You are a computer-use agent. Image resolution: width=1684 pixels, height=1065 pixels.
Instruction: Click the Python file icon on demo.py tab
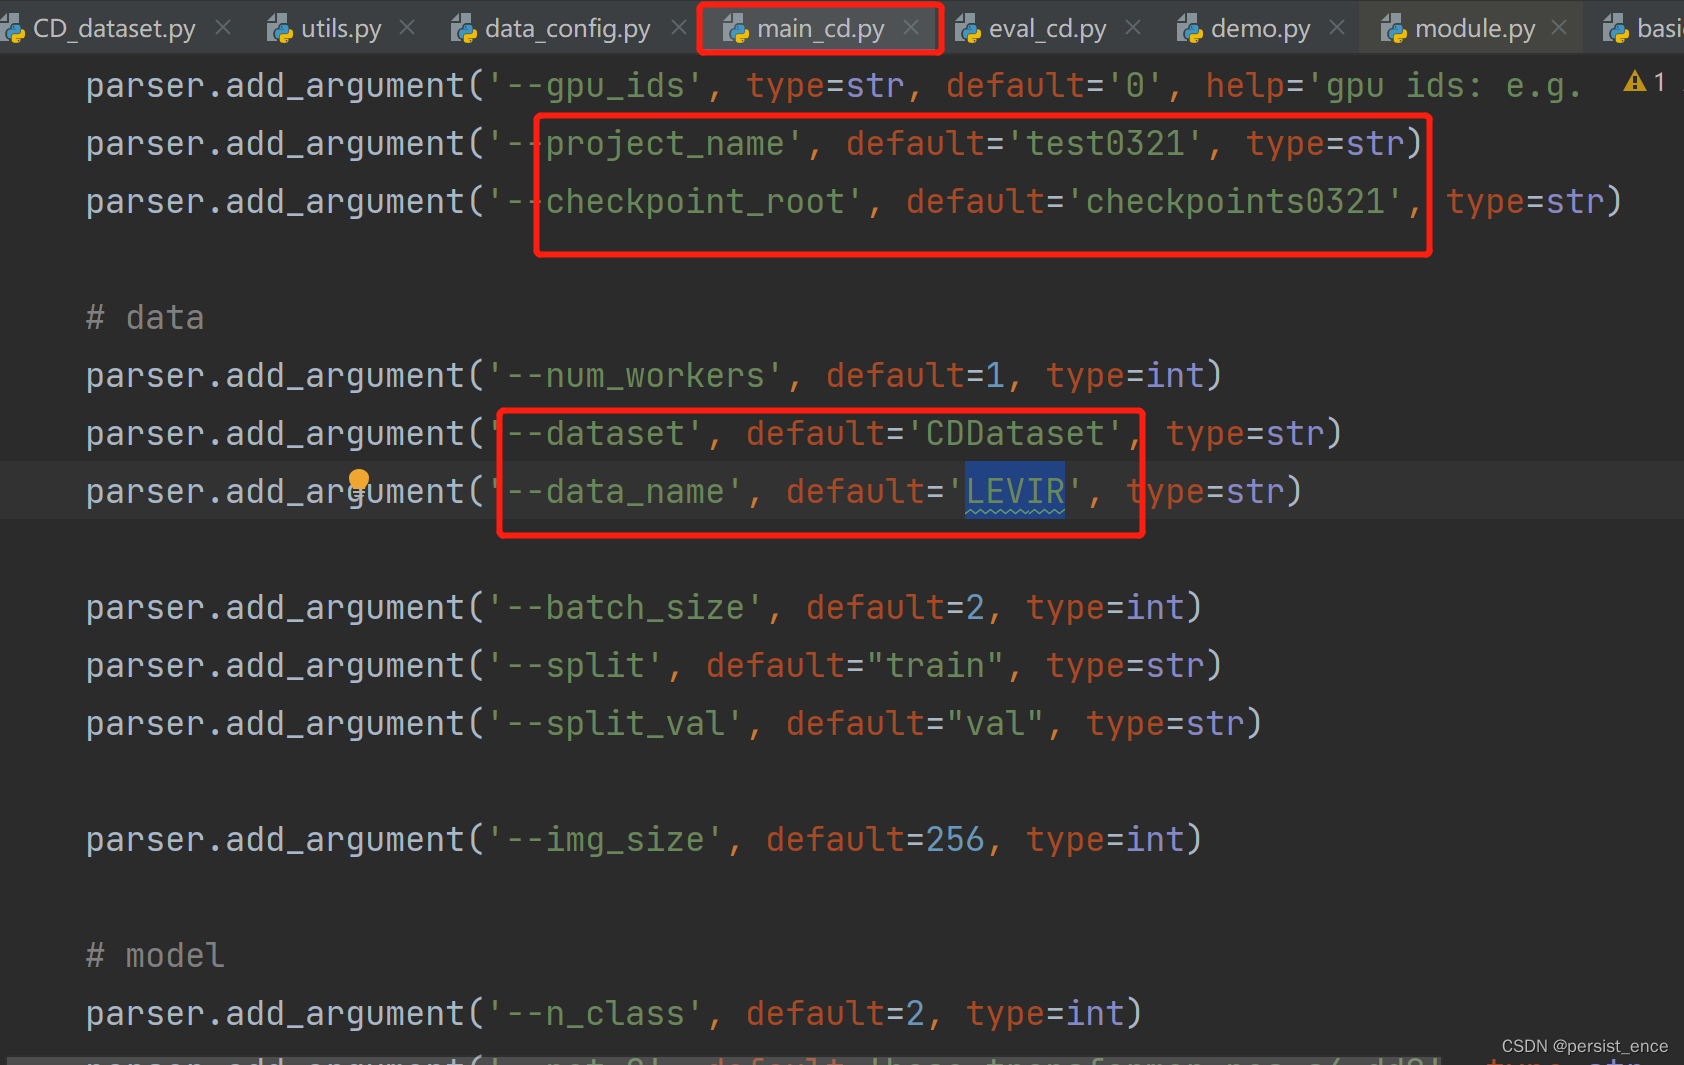pyautogui.click(x=1190, y=29)
